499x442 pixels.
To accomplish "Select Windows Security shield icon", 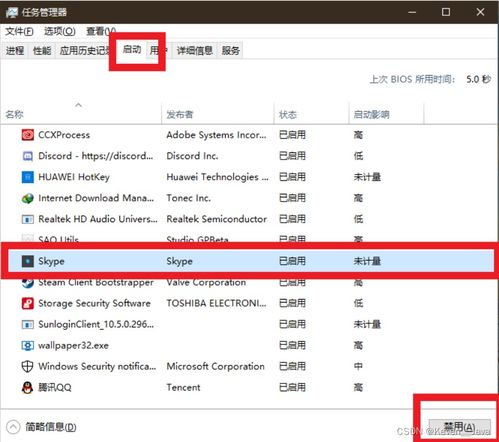I will 28,366.
